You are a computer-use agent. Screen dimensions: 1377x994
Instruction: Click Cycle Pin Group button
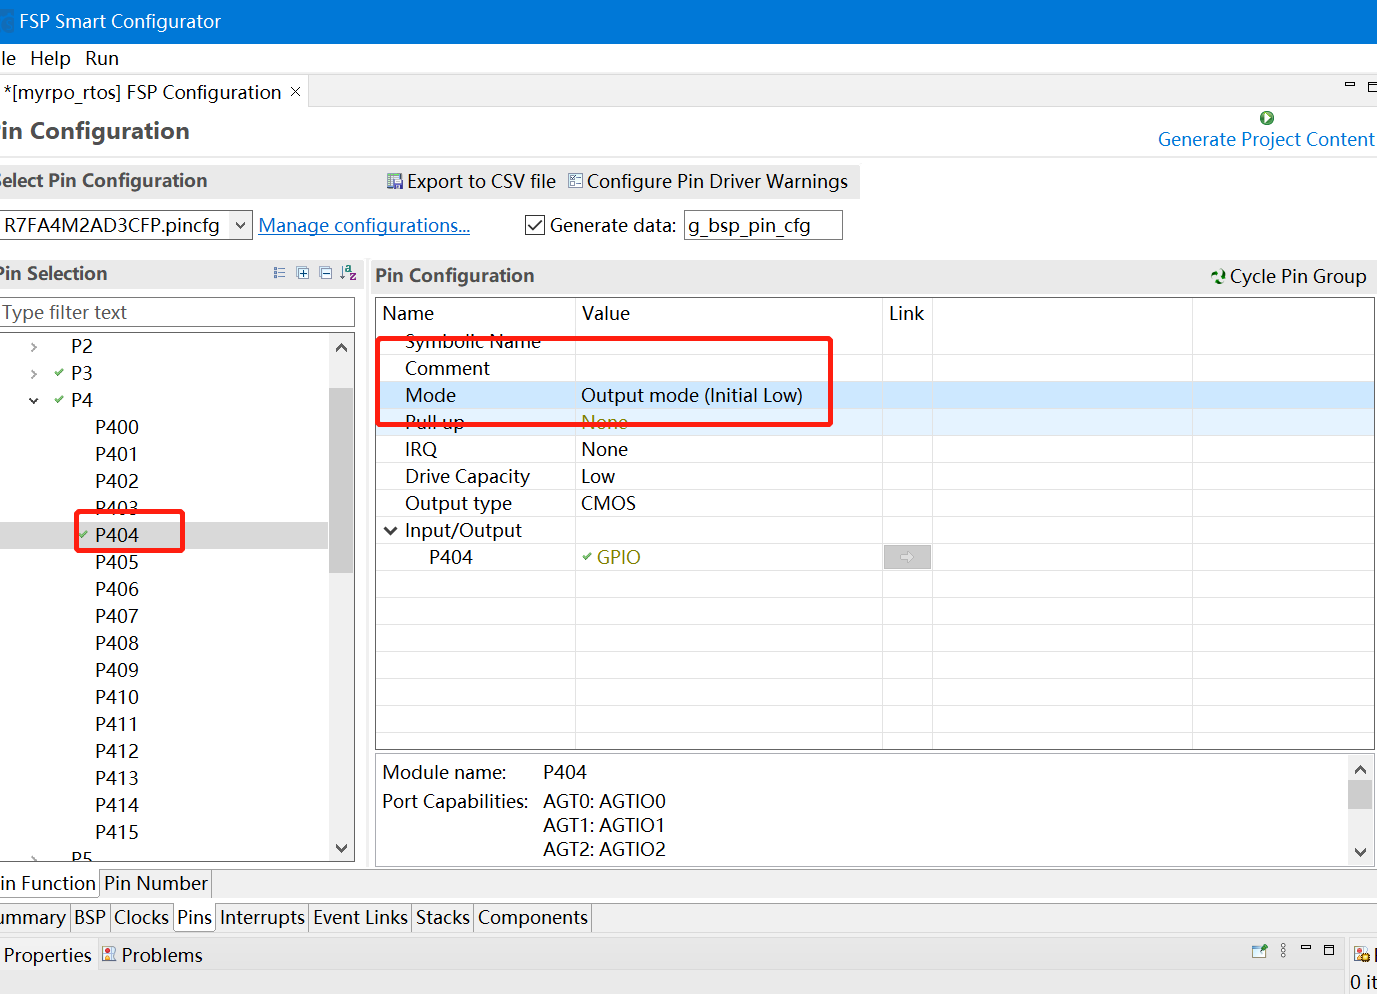click(x=1288, y=277)
